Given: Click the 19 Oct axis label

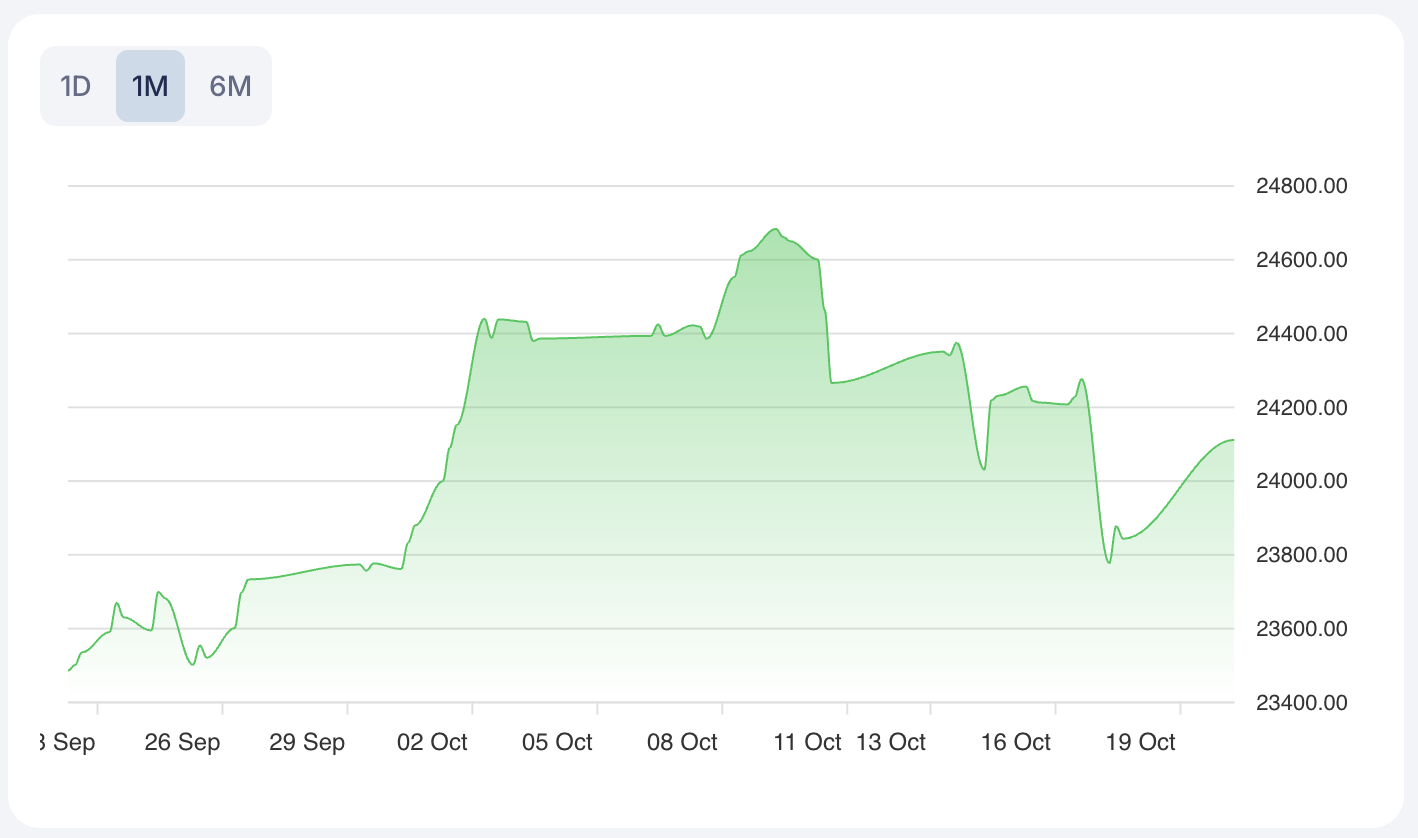Looking at the screenshot, I should pyautogui.click(x=1141, y=743).
